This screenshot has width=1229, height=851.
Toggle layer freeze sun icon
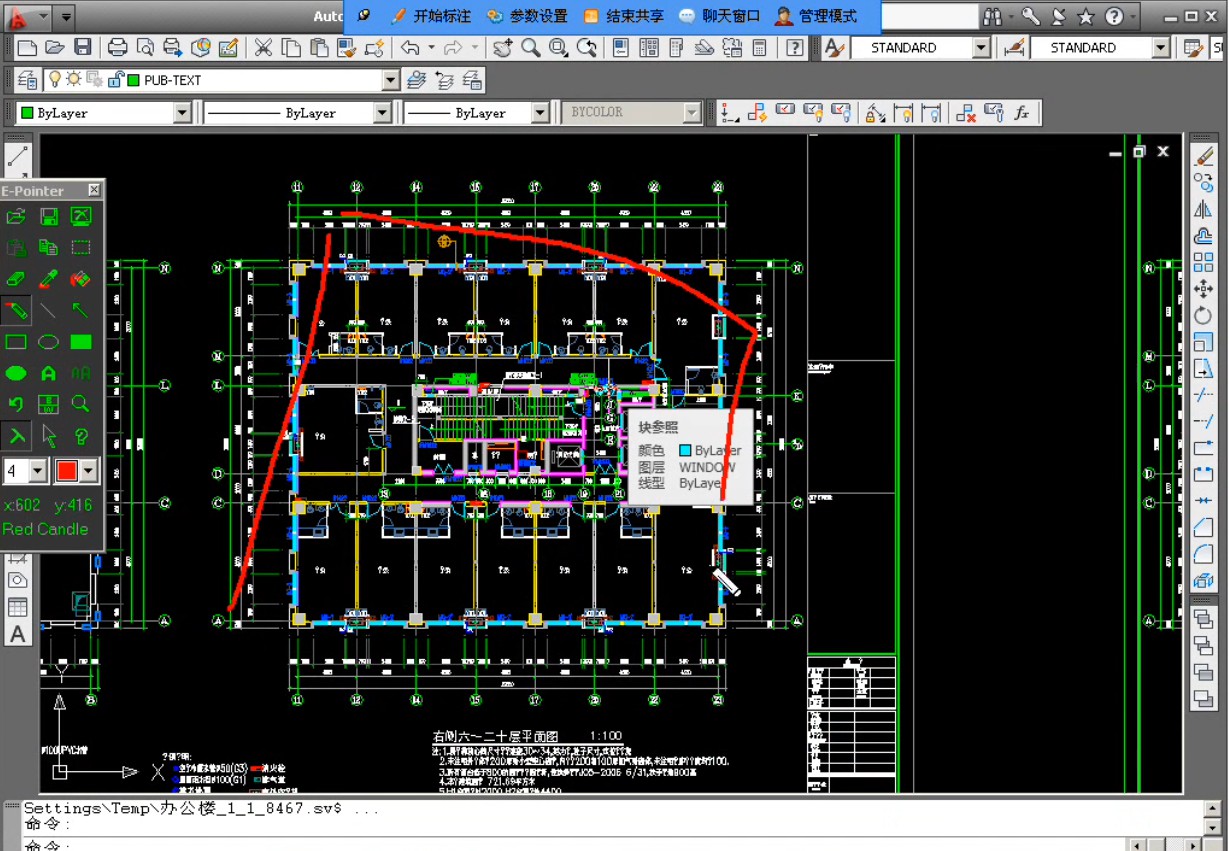click(x=74, y=80)
